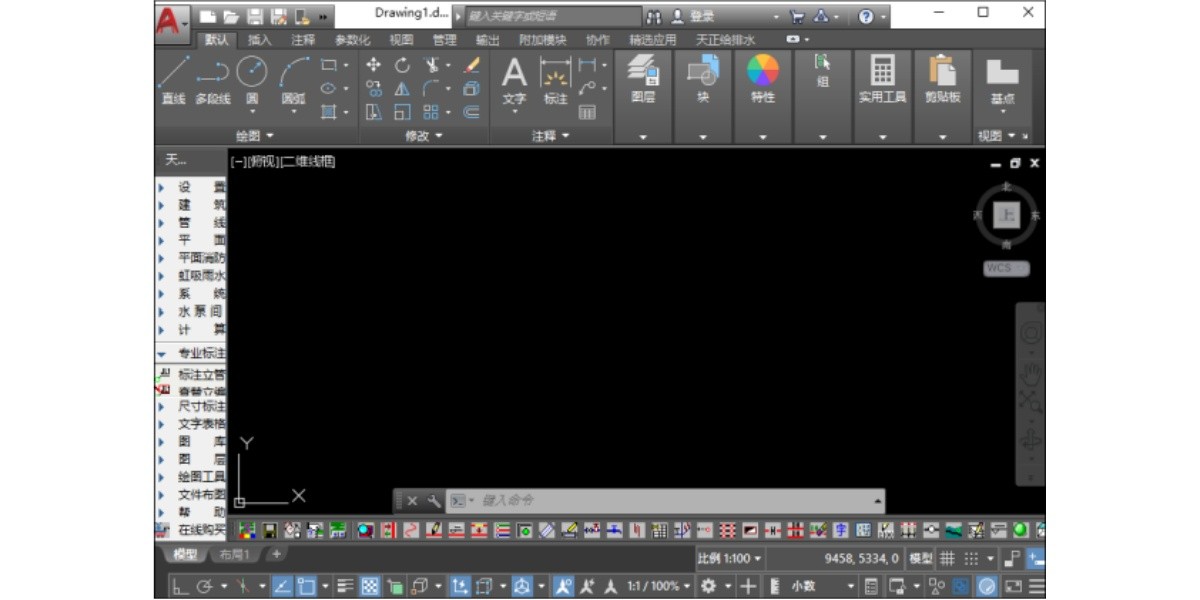Image resolution: width=1200 pixels, height=600 pixels.
Task: Toggle the highlighted circular isolate objects icon
Action: click(x=986, y=587)
